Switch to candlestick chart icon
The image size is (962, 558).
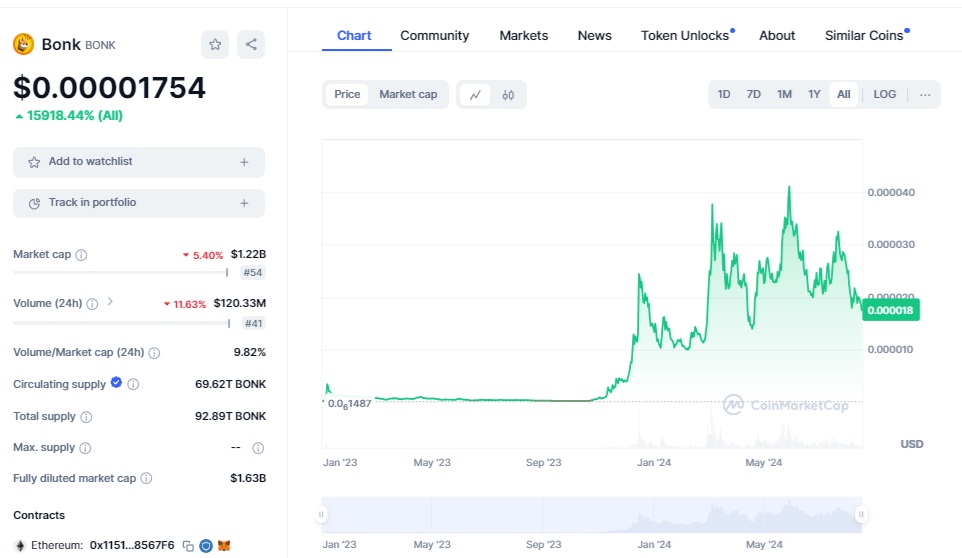(508, 95)
